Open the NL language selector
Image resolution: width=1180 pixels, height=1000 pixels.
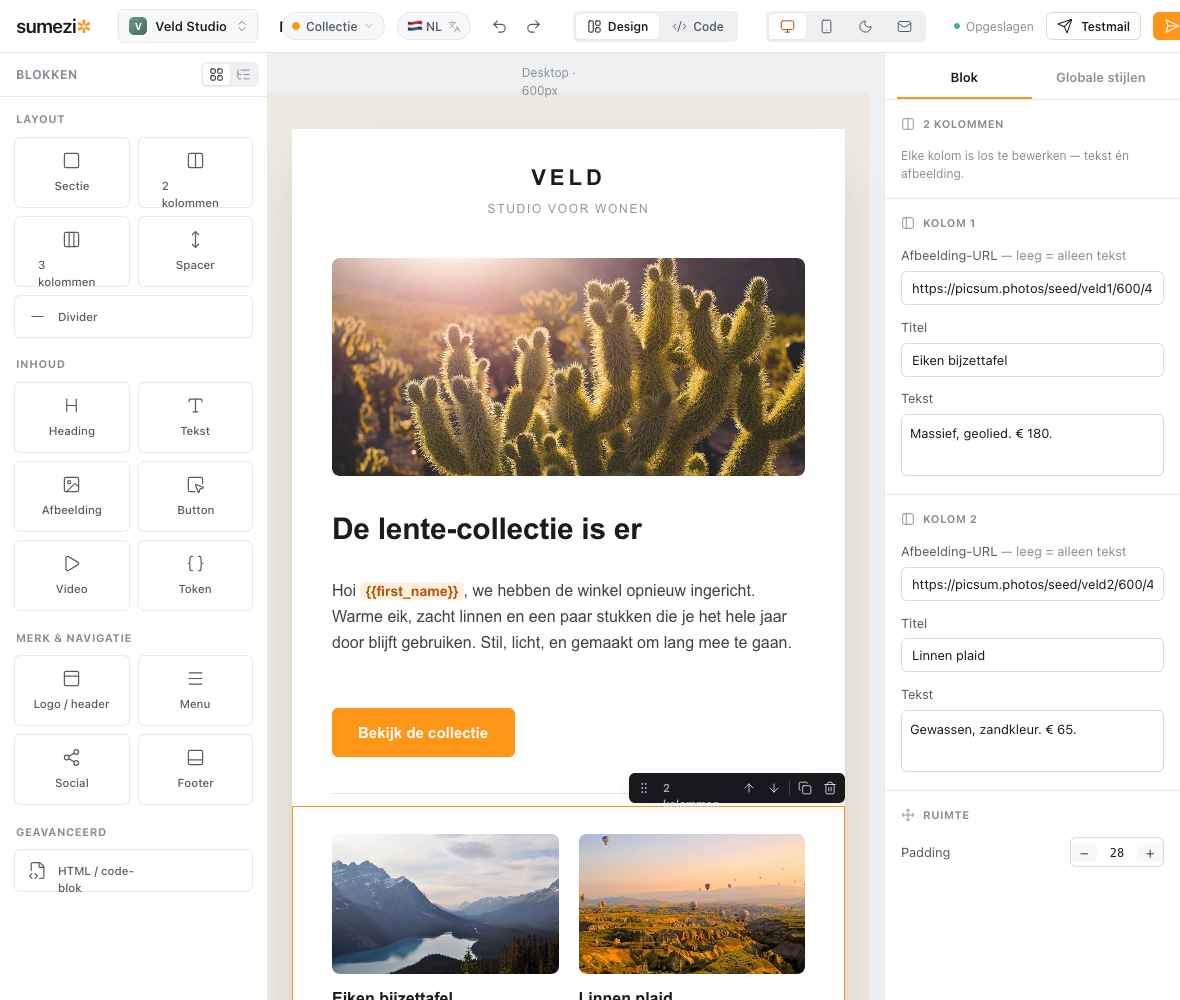[x=433, y=26]
